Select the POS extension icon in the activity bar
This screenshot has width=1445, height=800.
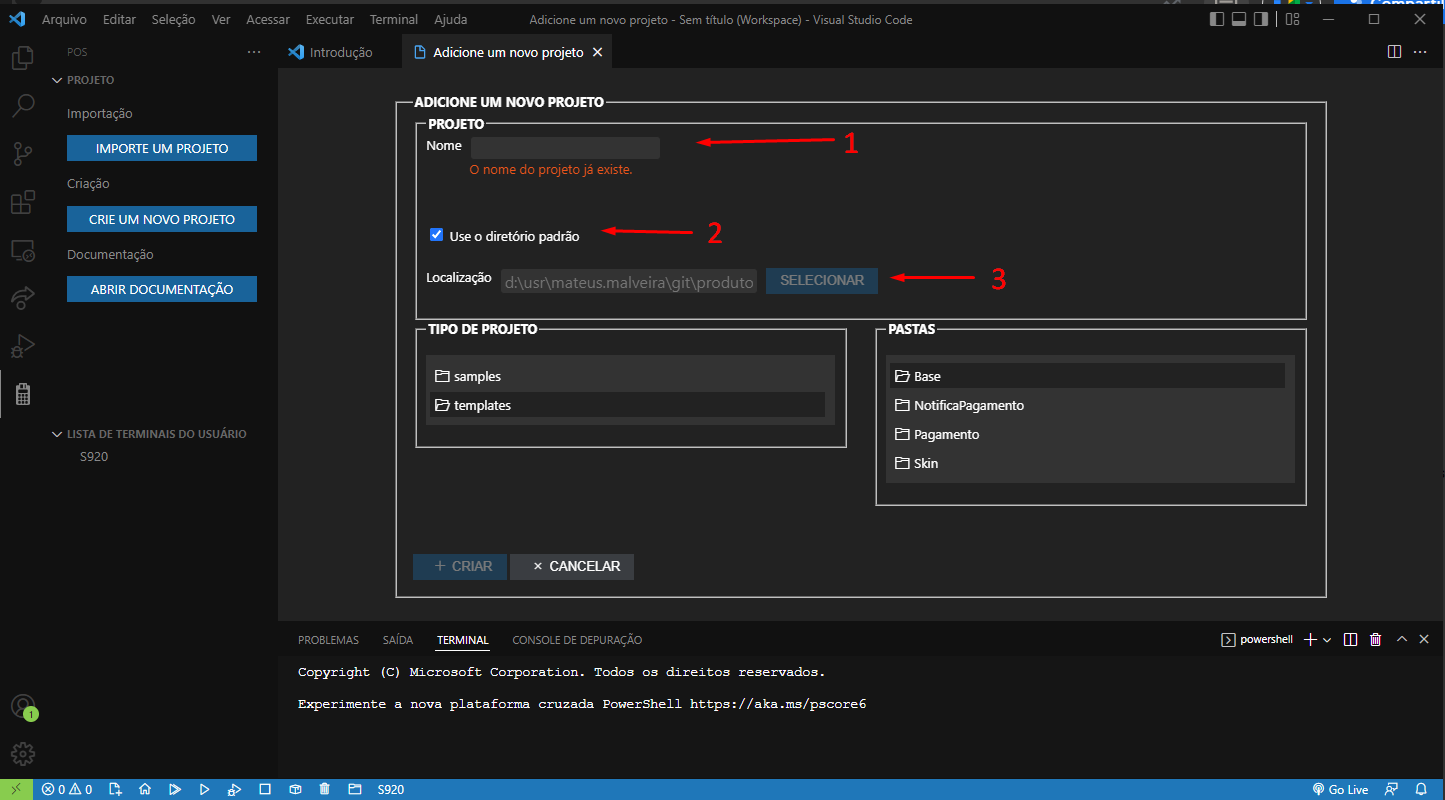pos(22,394)
